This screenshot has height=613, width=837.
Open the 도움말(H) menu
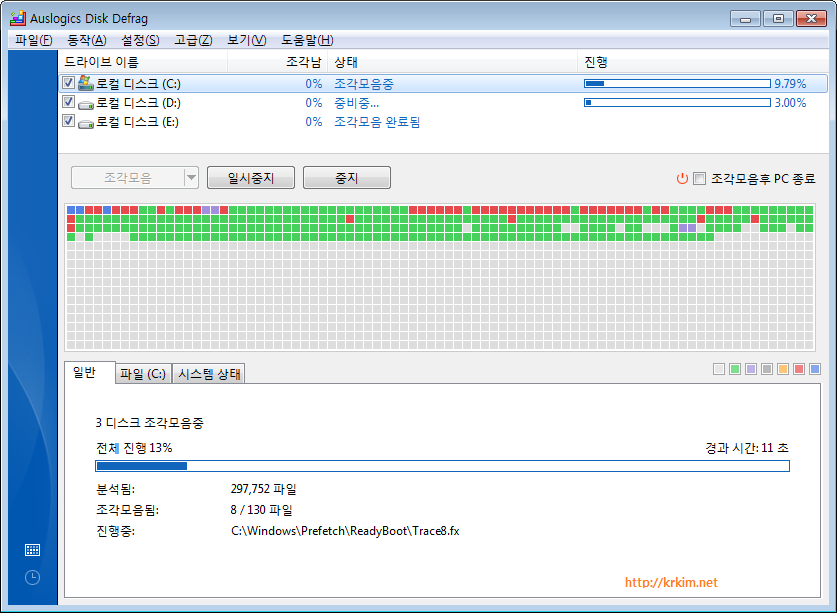(x=307, y=40)
